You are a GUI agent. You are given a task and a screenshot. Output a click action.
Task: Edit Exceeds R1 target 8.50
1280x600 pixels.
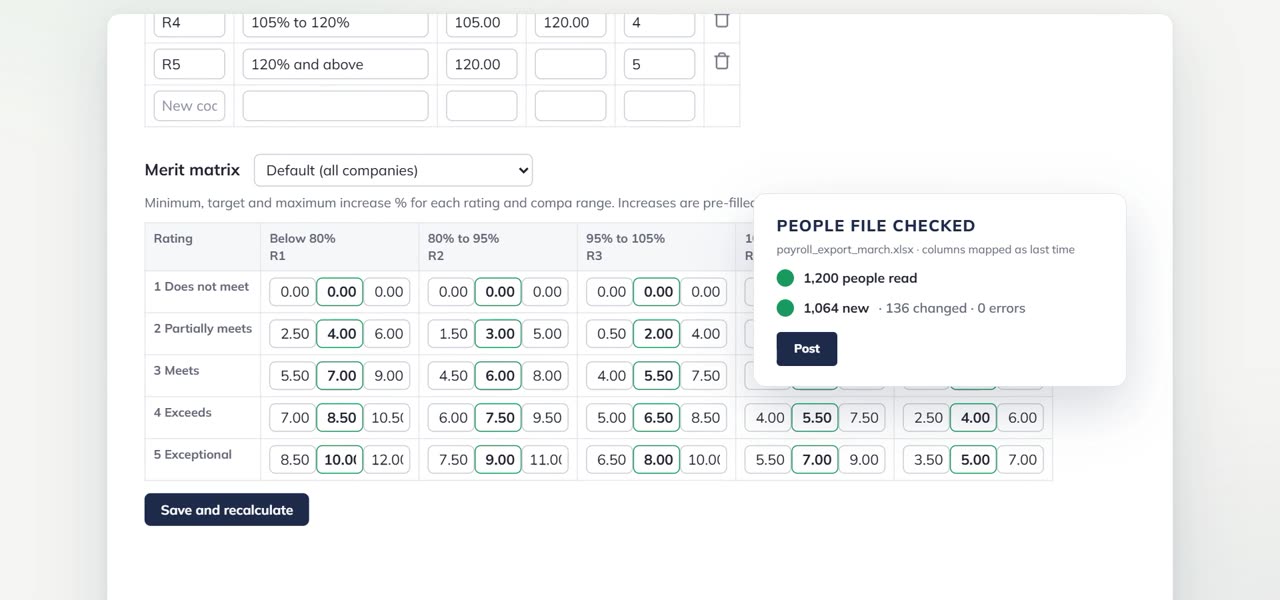pyautogui.click(x=340, y=418)
